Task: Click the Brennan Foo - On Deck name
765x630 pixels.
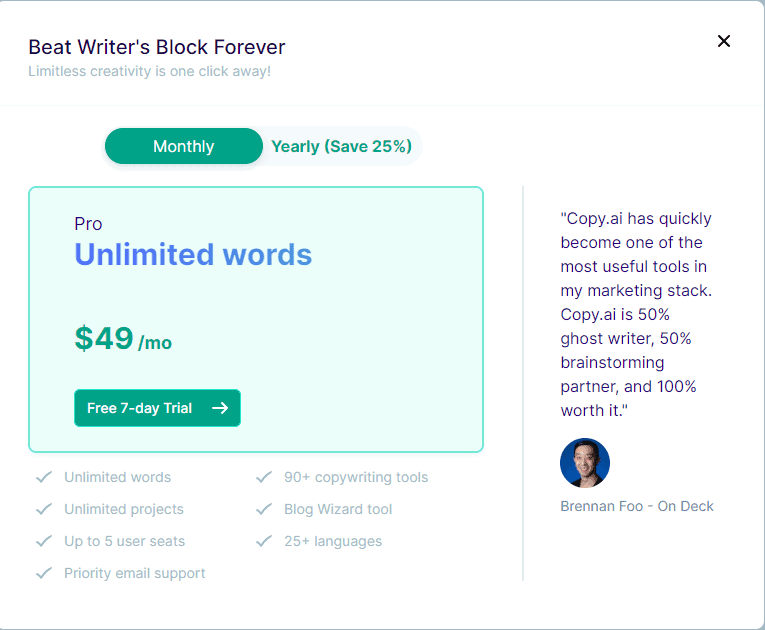Action: tap(637, 506)
